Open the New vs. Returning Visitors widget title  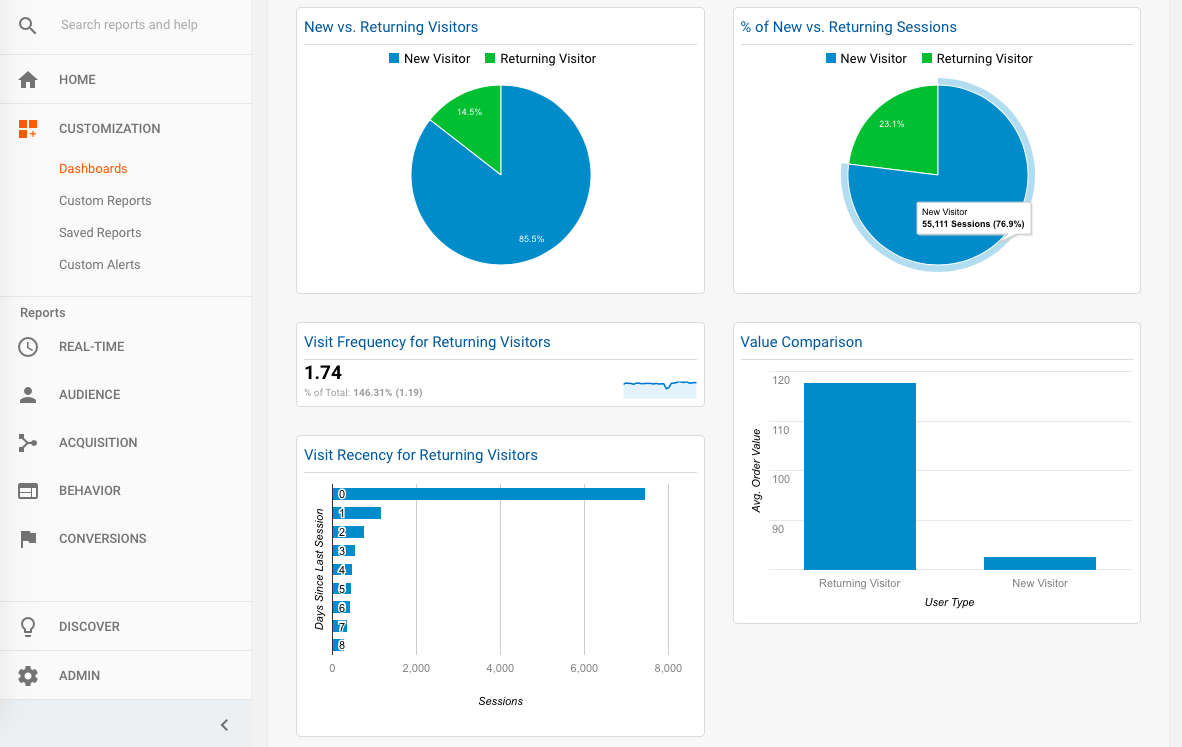pyautogui.click(x=390, y=27)
